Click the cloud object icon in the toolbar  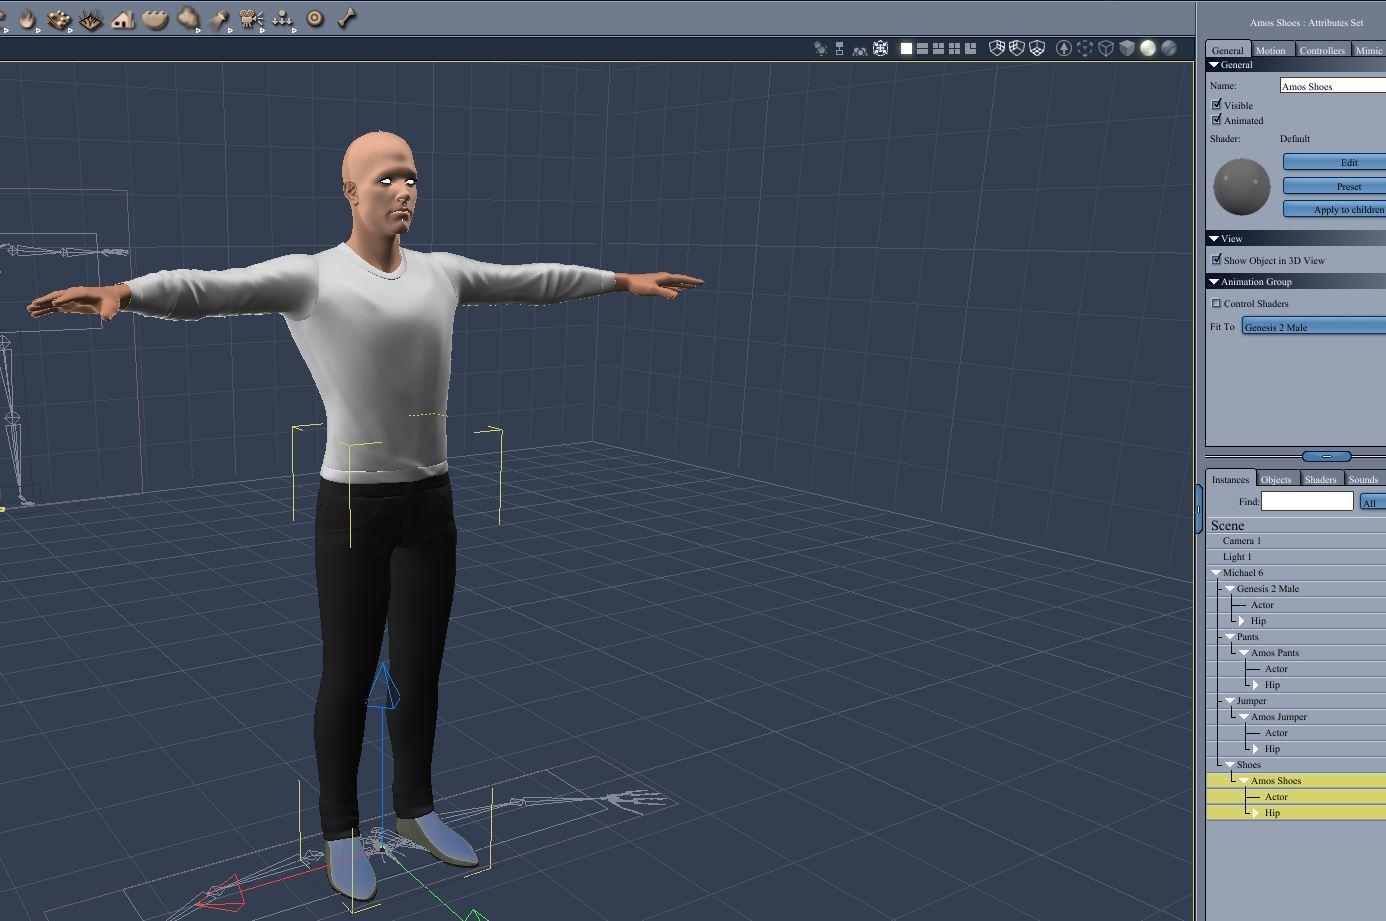[189, 18]
